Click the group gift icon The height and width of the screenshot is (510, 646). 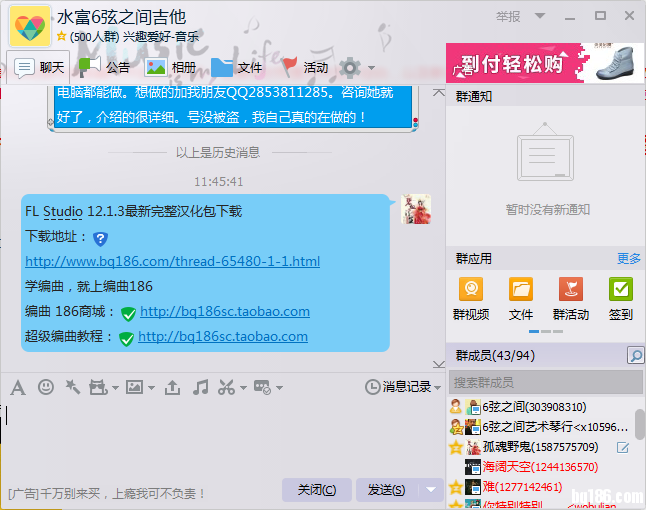98,387
